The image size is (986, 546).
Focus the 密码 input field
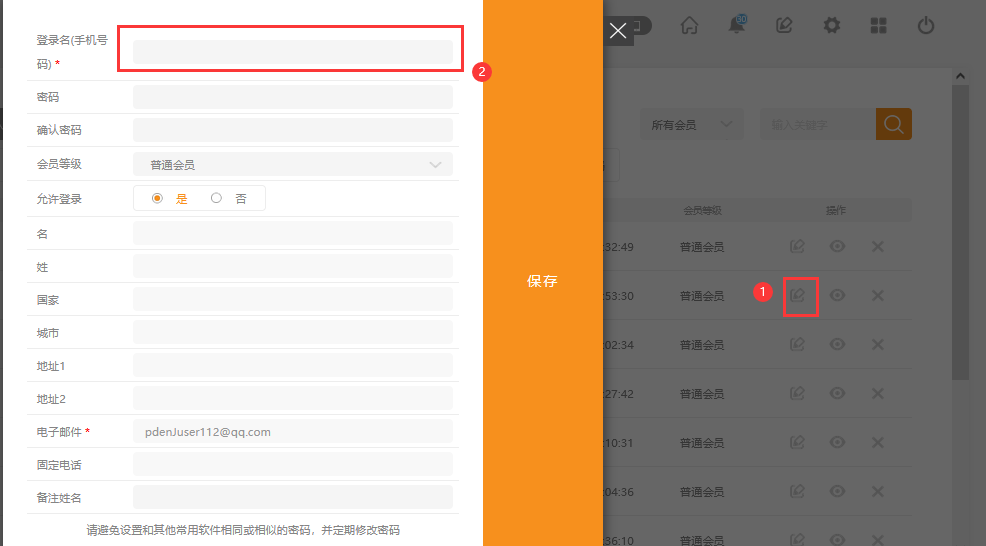(292, 97)
